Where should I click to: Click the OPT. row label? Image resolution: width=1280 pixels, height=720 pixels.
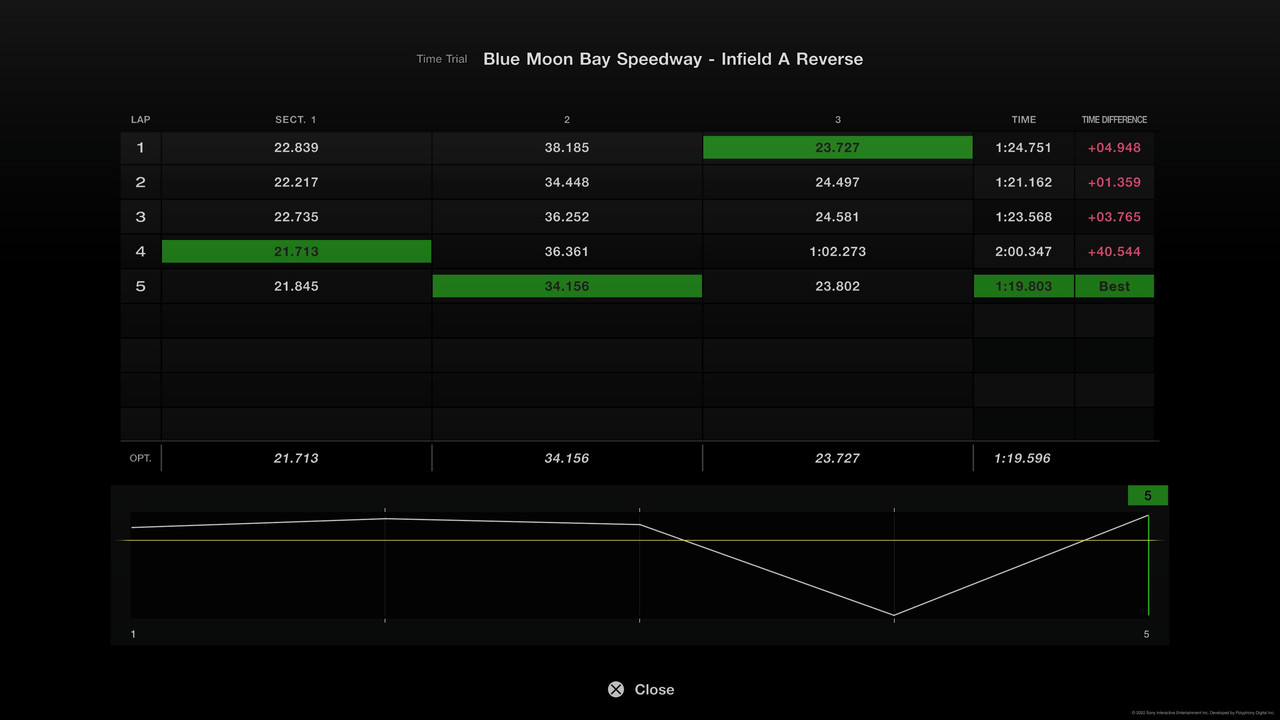[140, 458]
